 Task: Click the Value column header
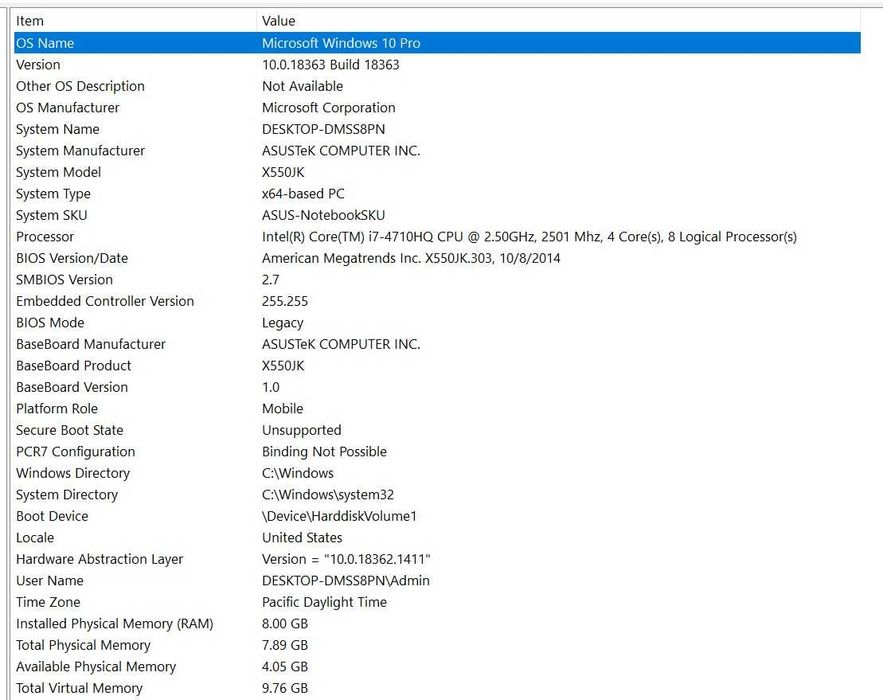click(x=559, y=21)
